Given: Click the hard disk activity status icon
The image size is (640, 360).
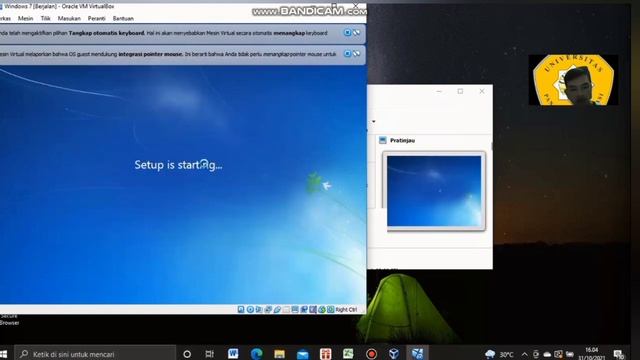Looking at the screenshot, I should (241, 309).
